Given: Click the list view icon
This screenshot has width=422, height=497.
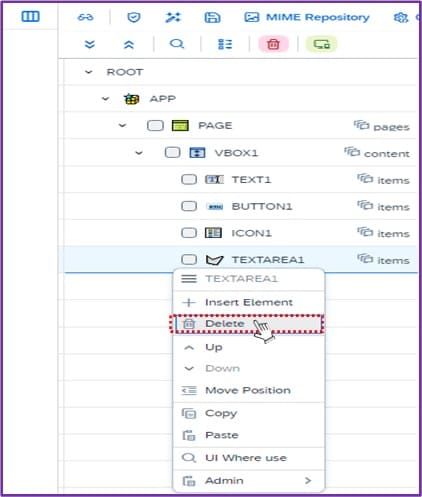Looking at the screenshot, I should tap(225, 44).
